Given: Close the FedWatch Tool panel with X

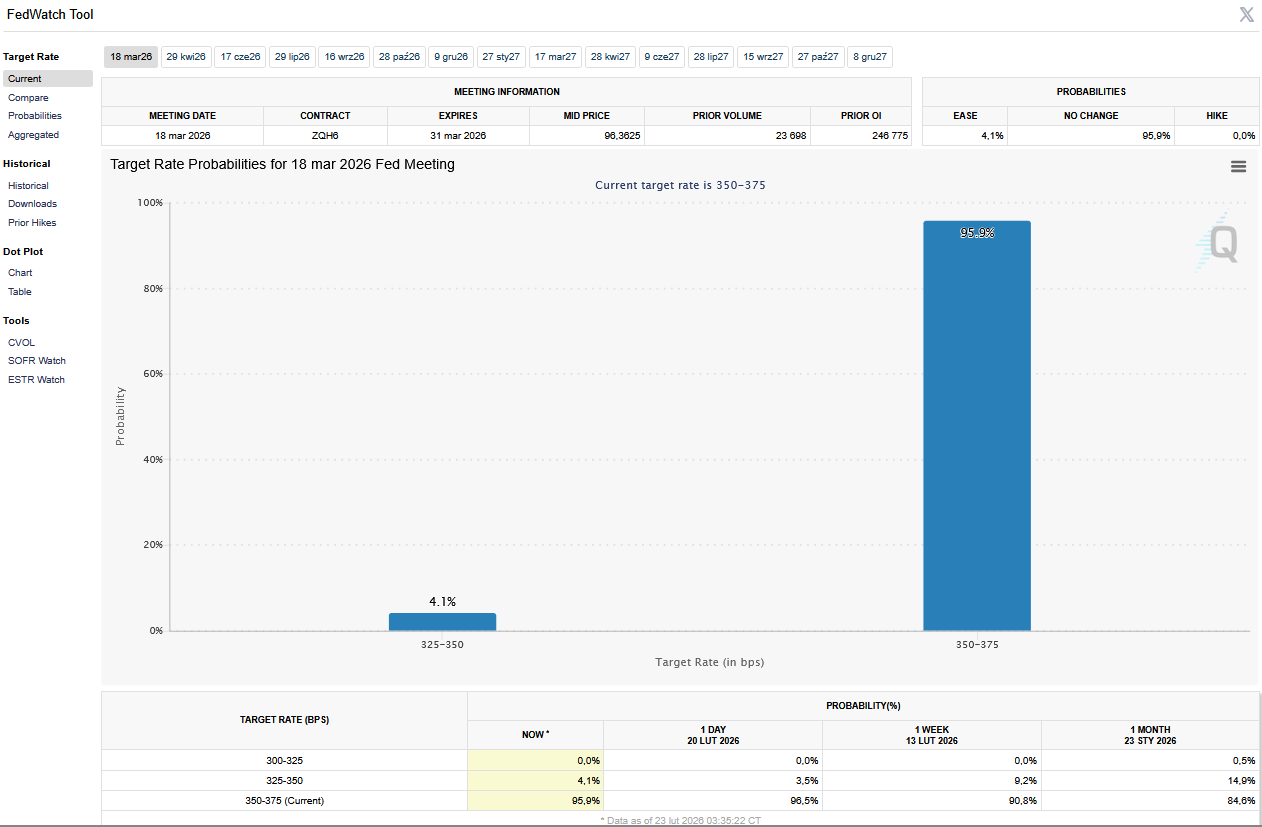Looking at the screenshot, I should 1246,14.
